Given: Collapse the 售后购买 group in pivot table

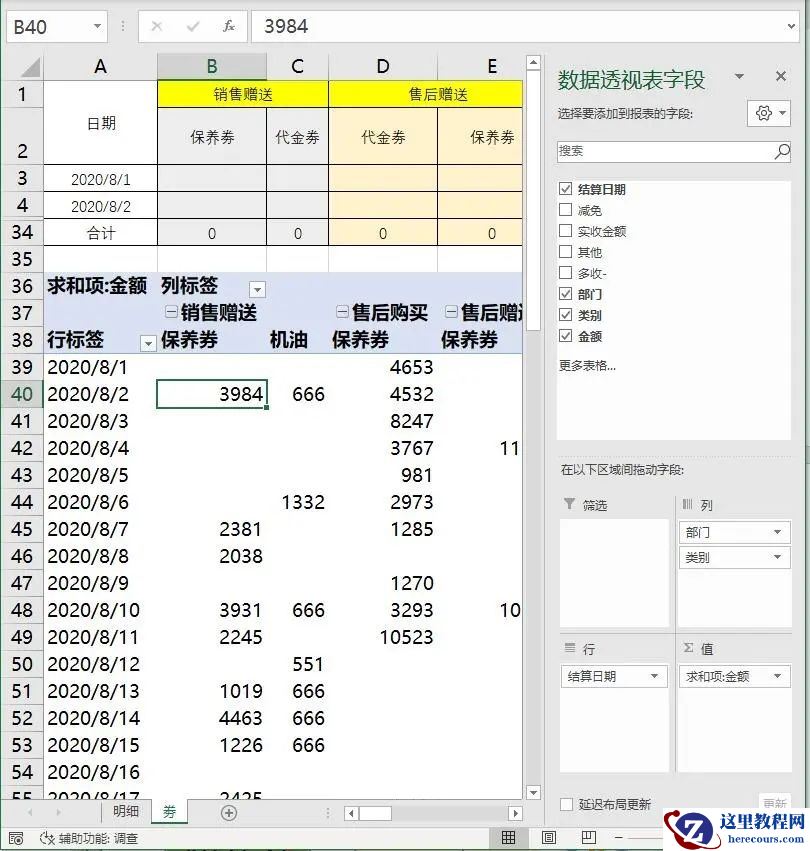Looking at the screenshot, I should (342, 312).
